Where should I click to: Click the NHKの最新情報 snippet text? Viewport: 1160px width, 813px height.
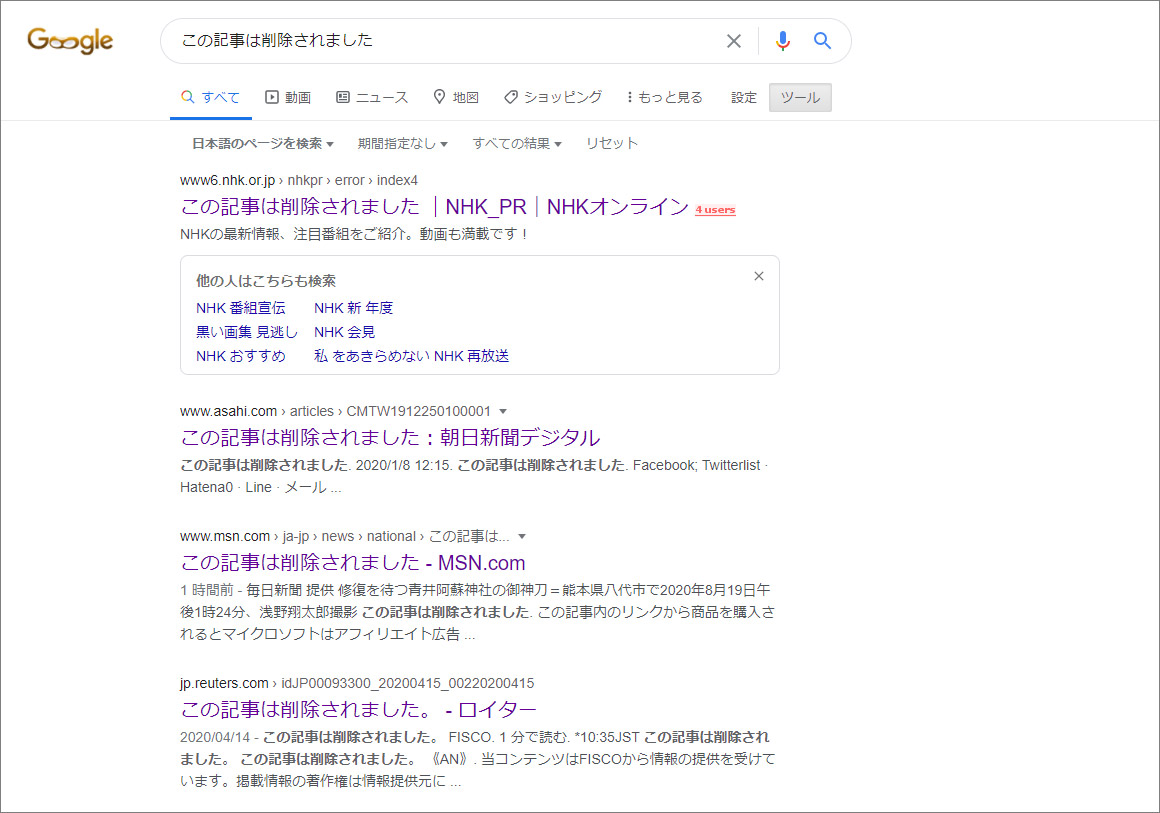click(x=354, y=235)
